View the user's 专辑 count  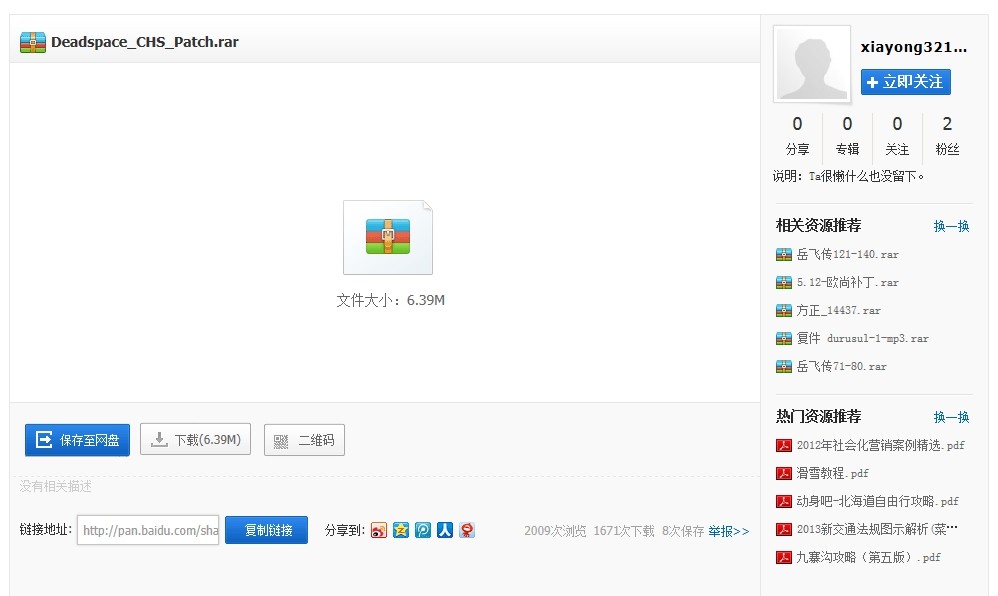tap(847, 136)
